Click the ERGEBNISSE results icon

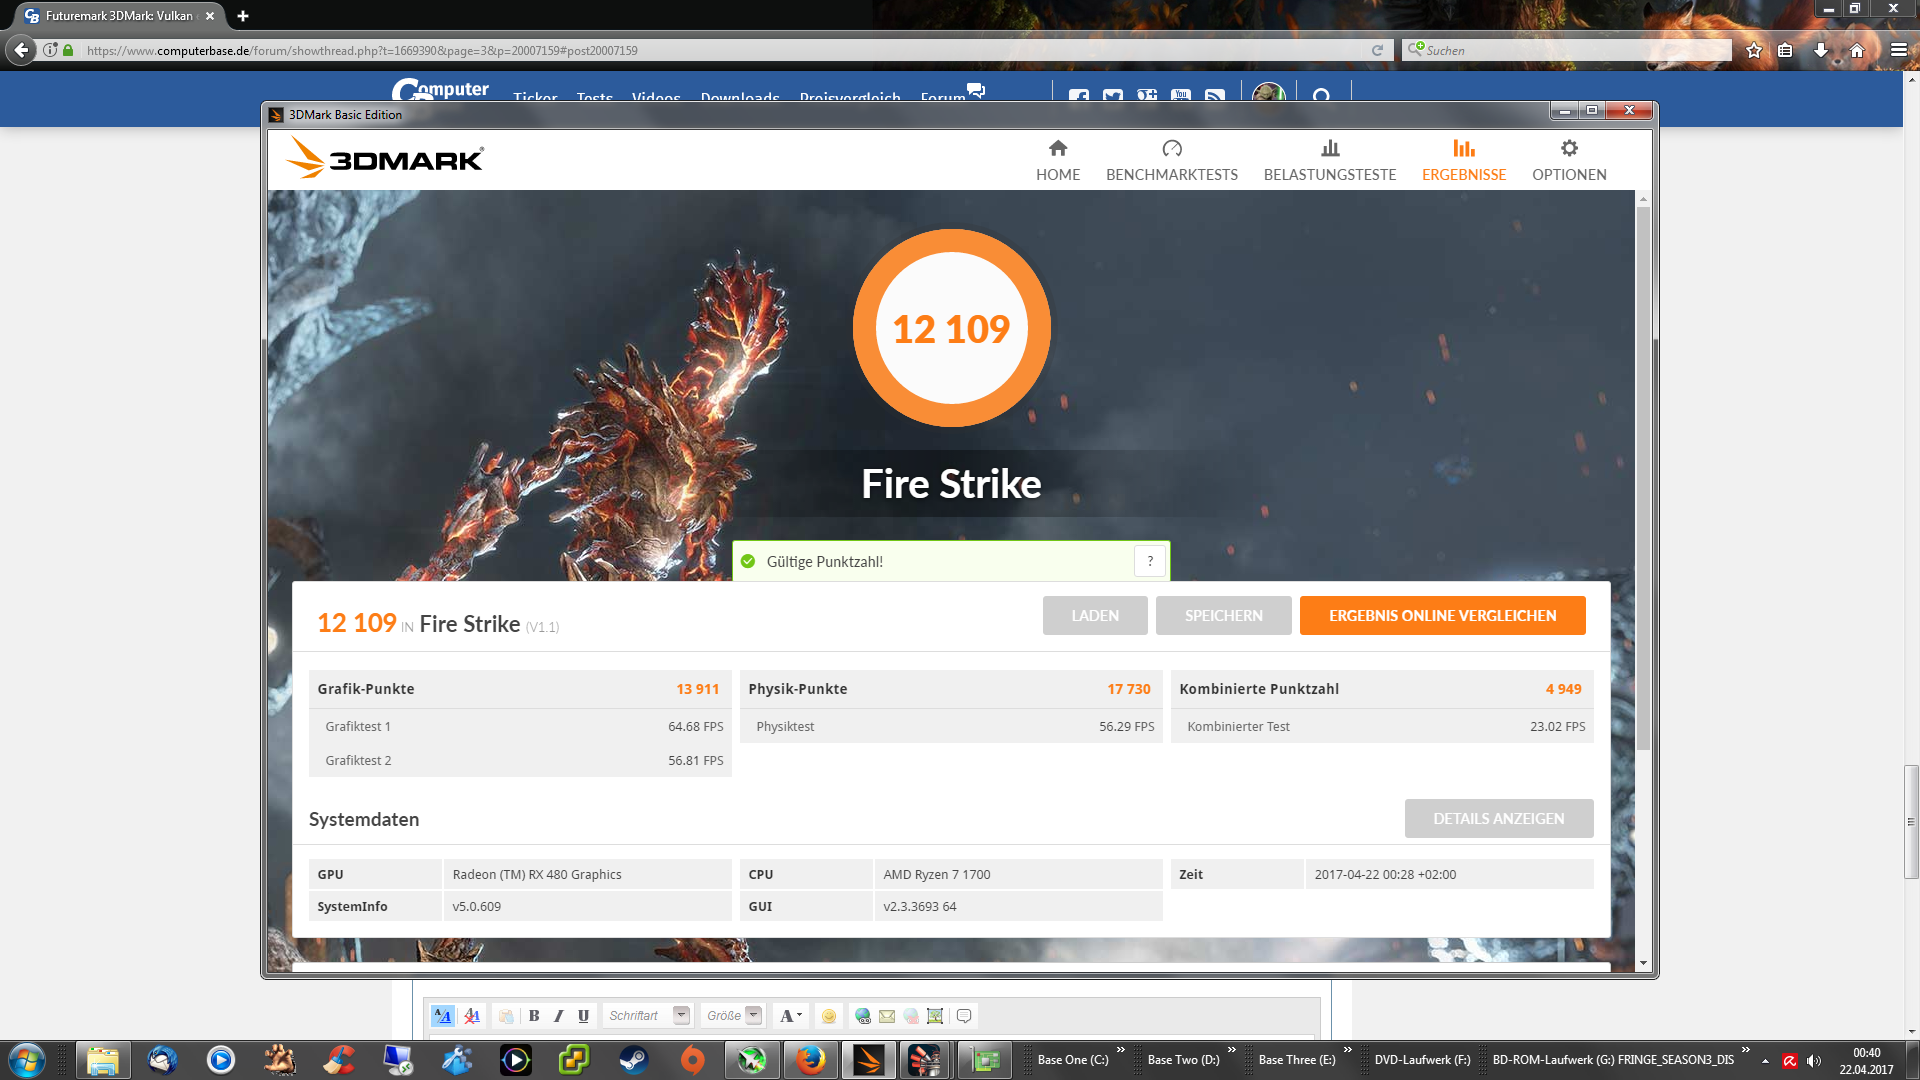(1463, 150)
